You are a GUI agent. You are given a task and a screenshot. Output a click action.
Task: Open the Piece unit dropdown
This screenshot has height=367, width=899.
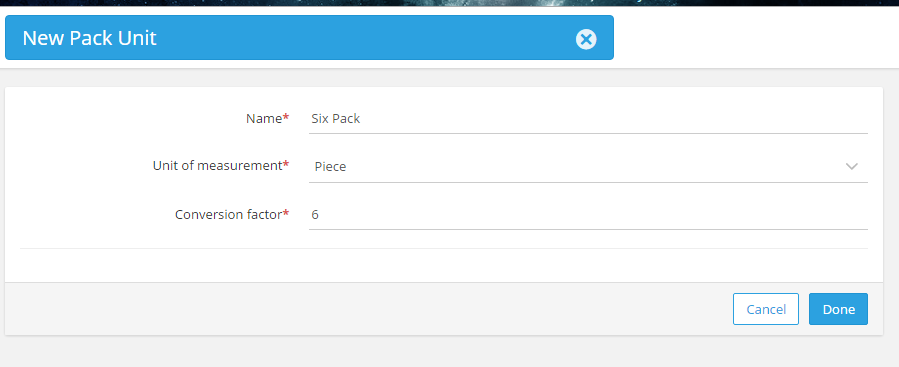coord(588,167)
